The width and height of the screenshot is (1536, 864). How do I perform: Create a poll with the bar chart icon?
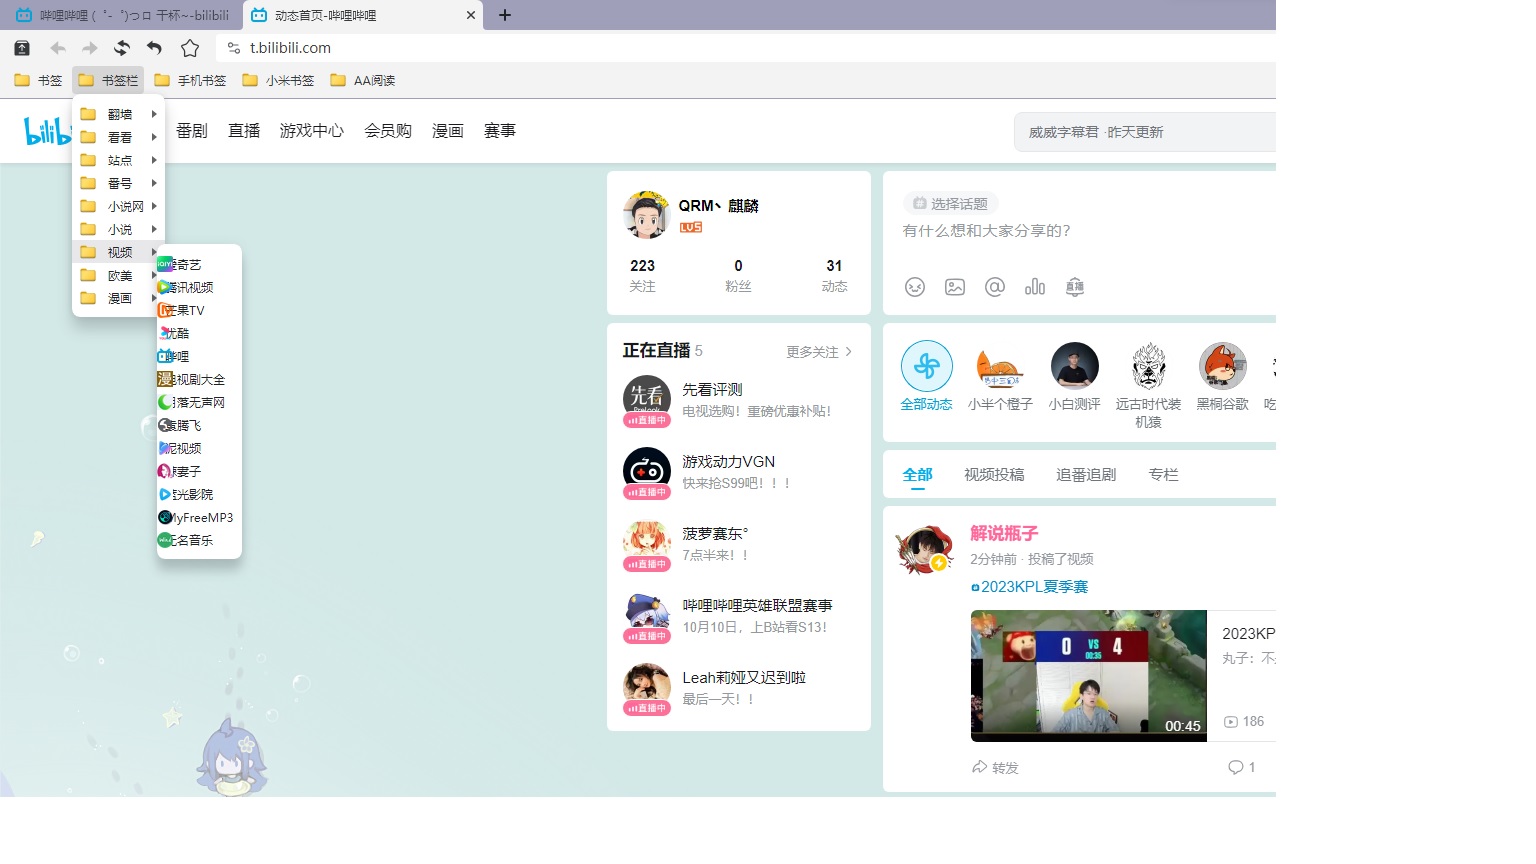[x=1035, y=287]
